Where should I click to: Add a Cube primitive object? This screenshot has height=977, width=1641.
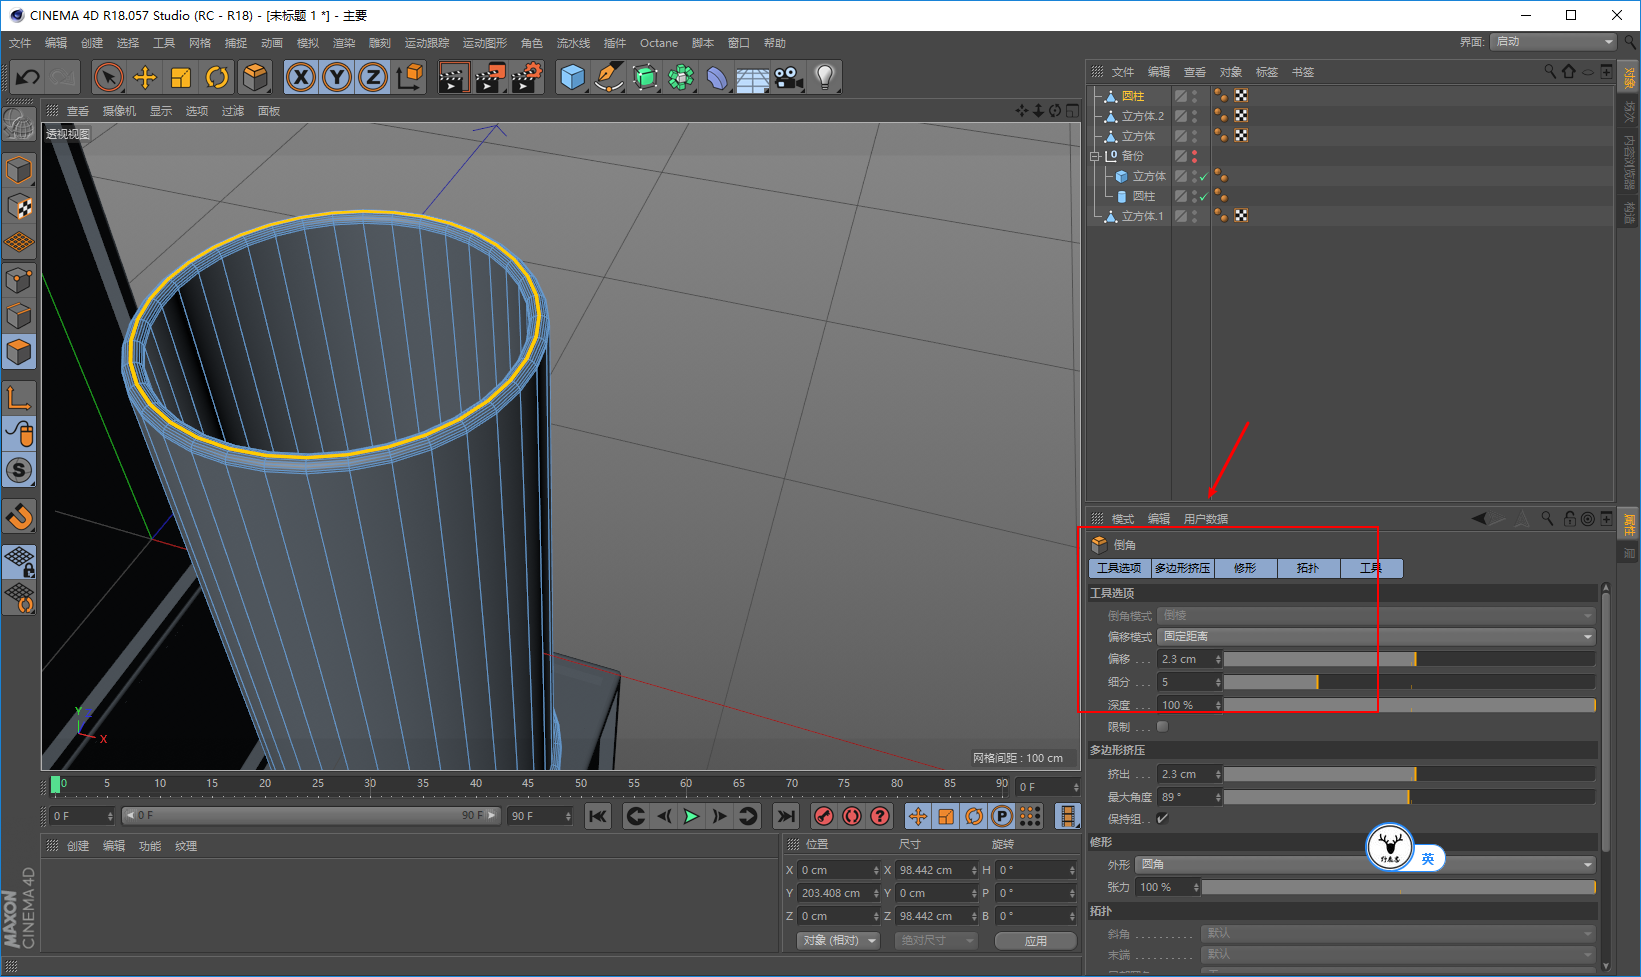click(572, 77)
